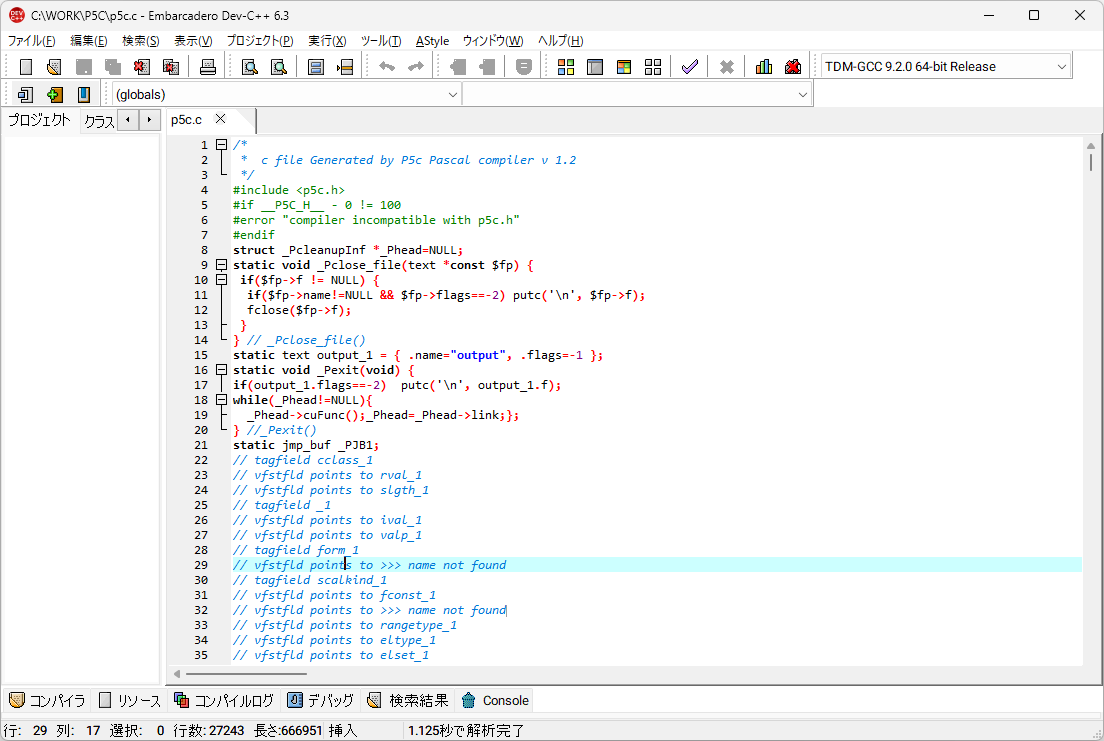Image resolution: width=1104 pixels, height=741 pixels.
Task: Click the Save All icon
Action: point(113,67)
